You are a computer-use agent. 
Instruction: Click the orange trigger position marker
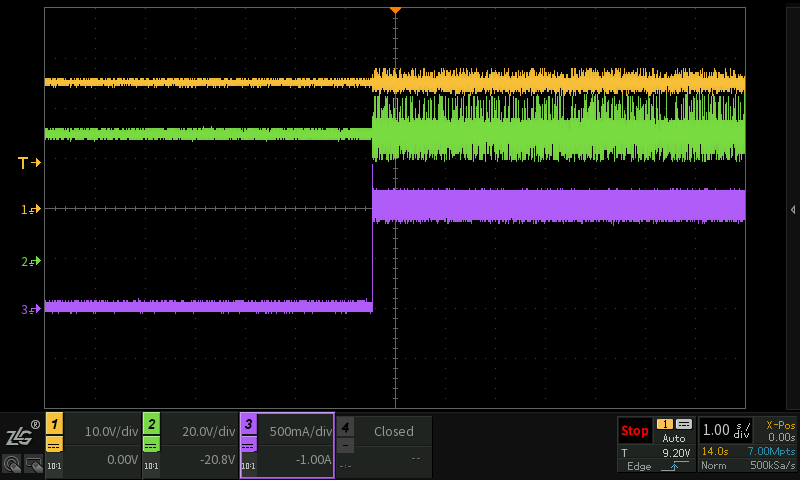pos(395,10)
